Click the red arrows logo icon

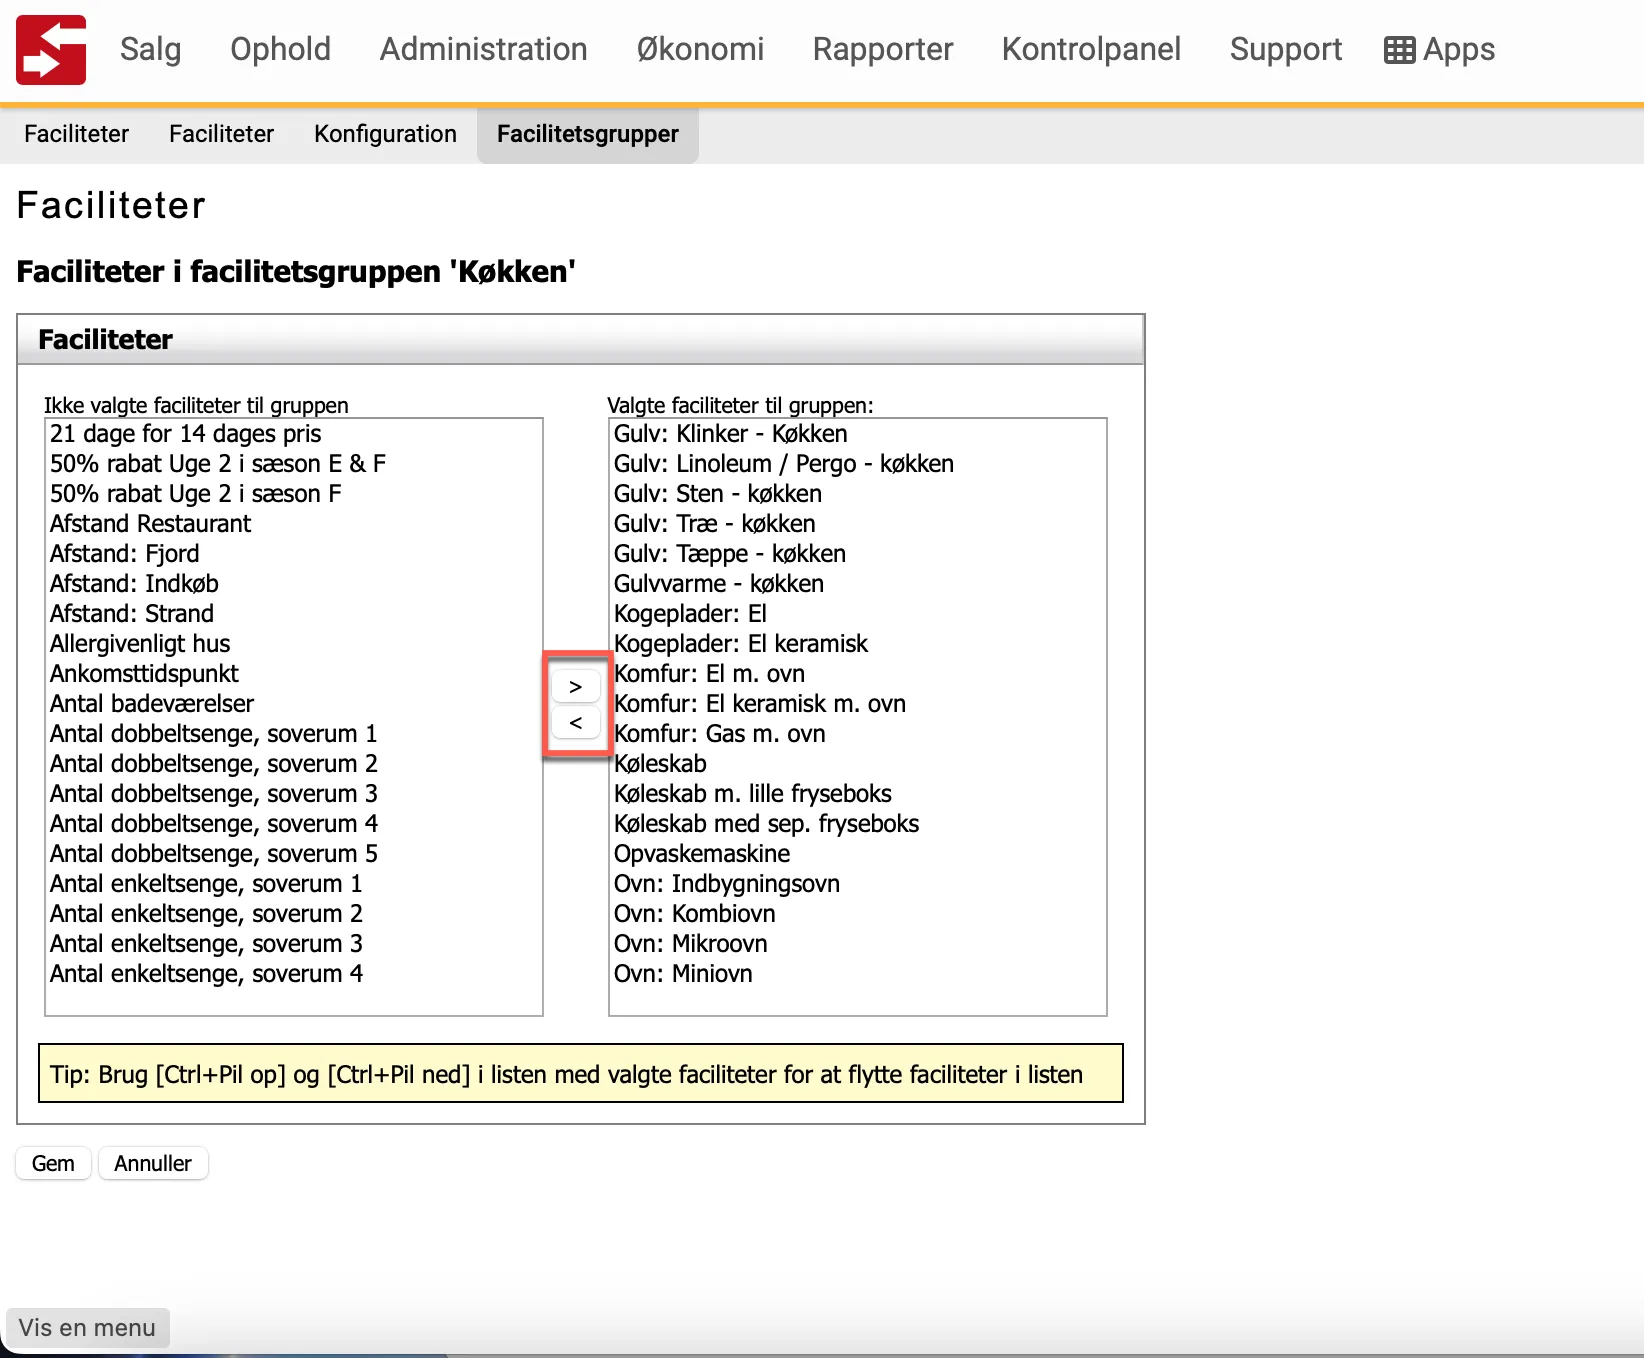[51, 50]
